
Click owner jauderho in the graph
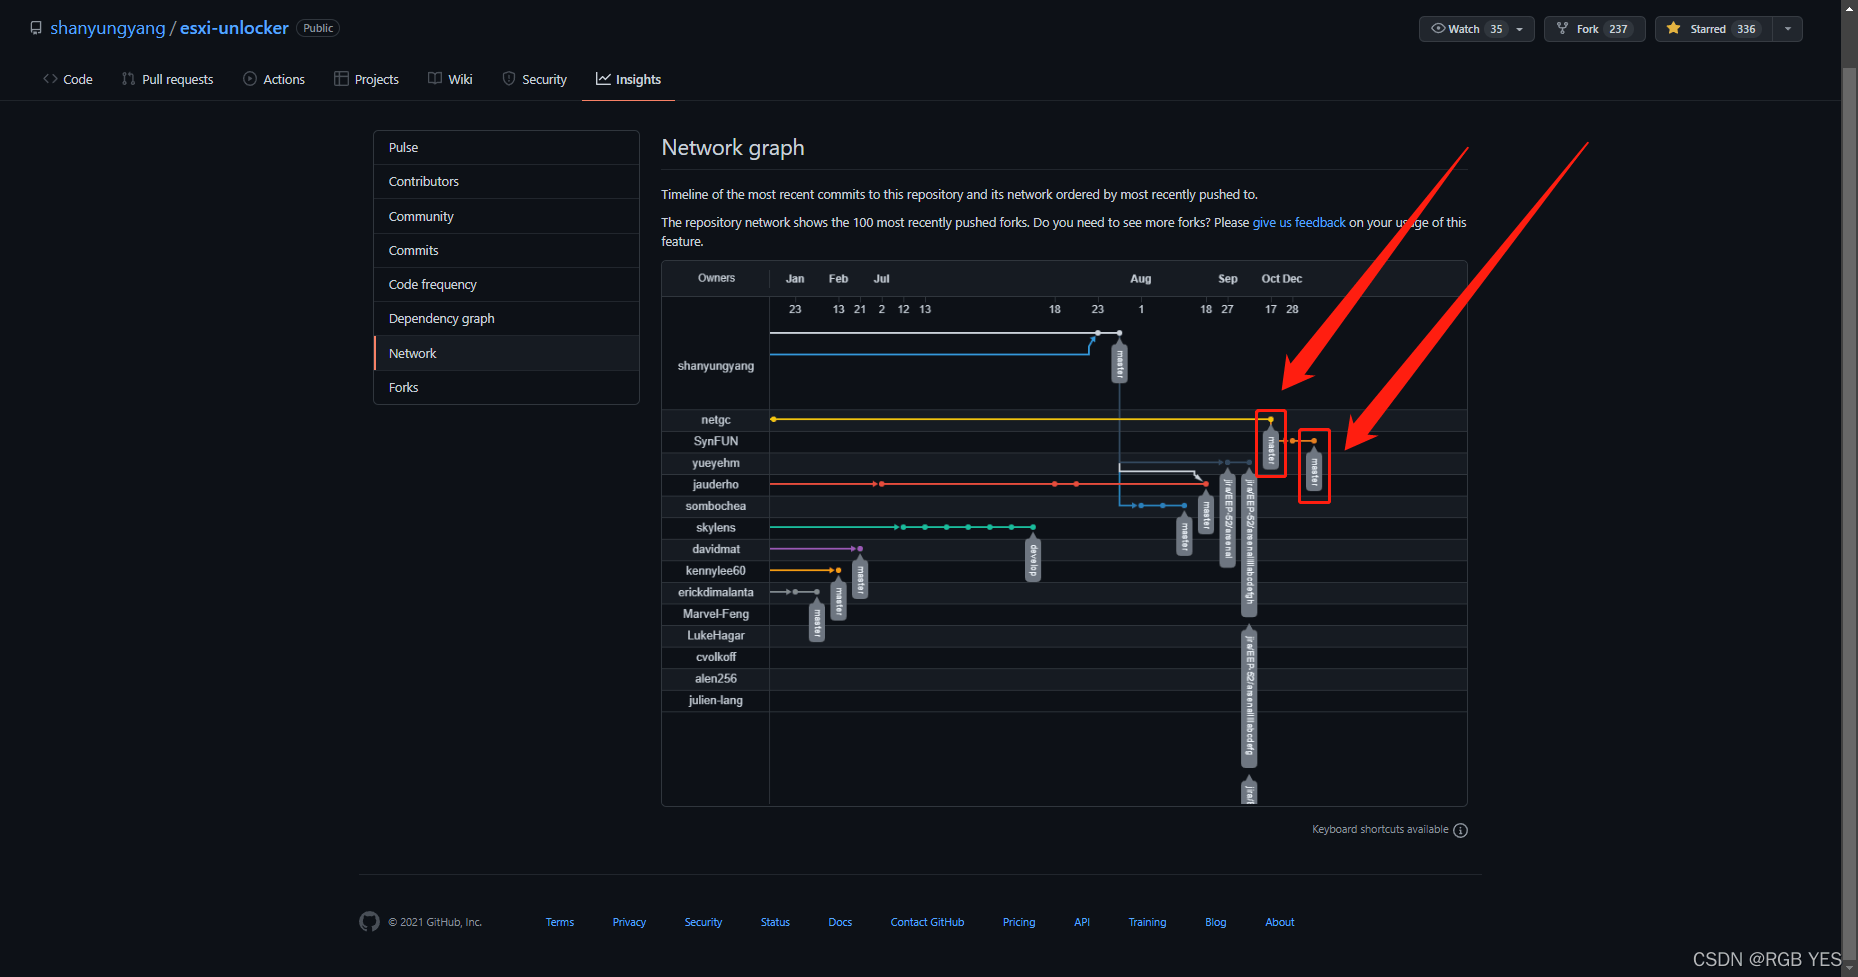716,484
